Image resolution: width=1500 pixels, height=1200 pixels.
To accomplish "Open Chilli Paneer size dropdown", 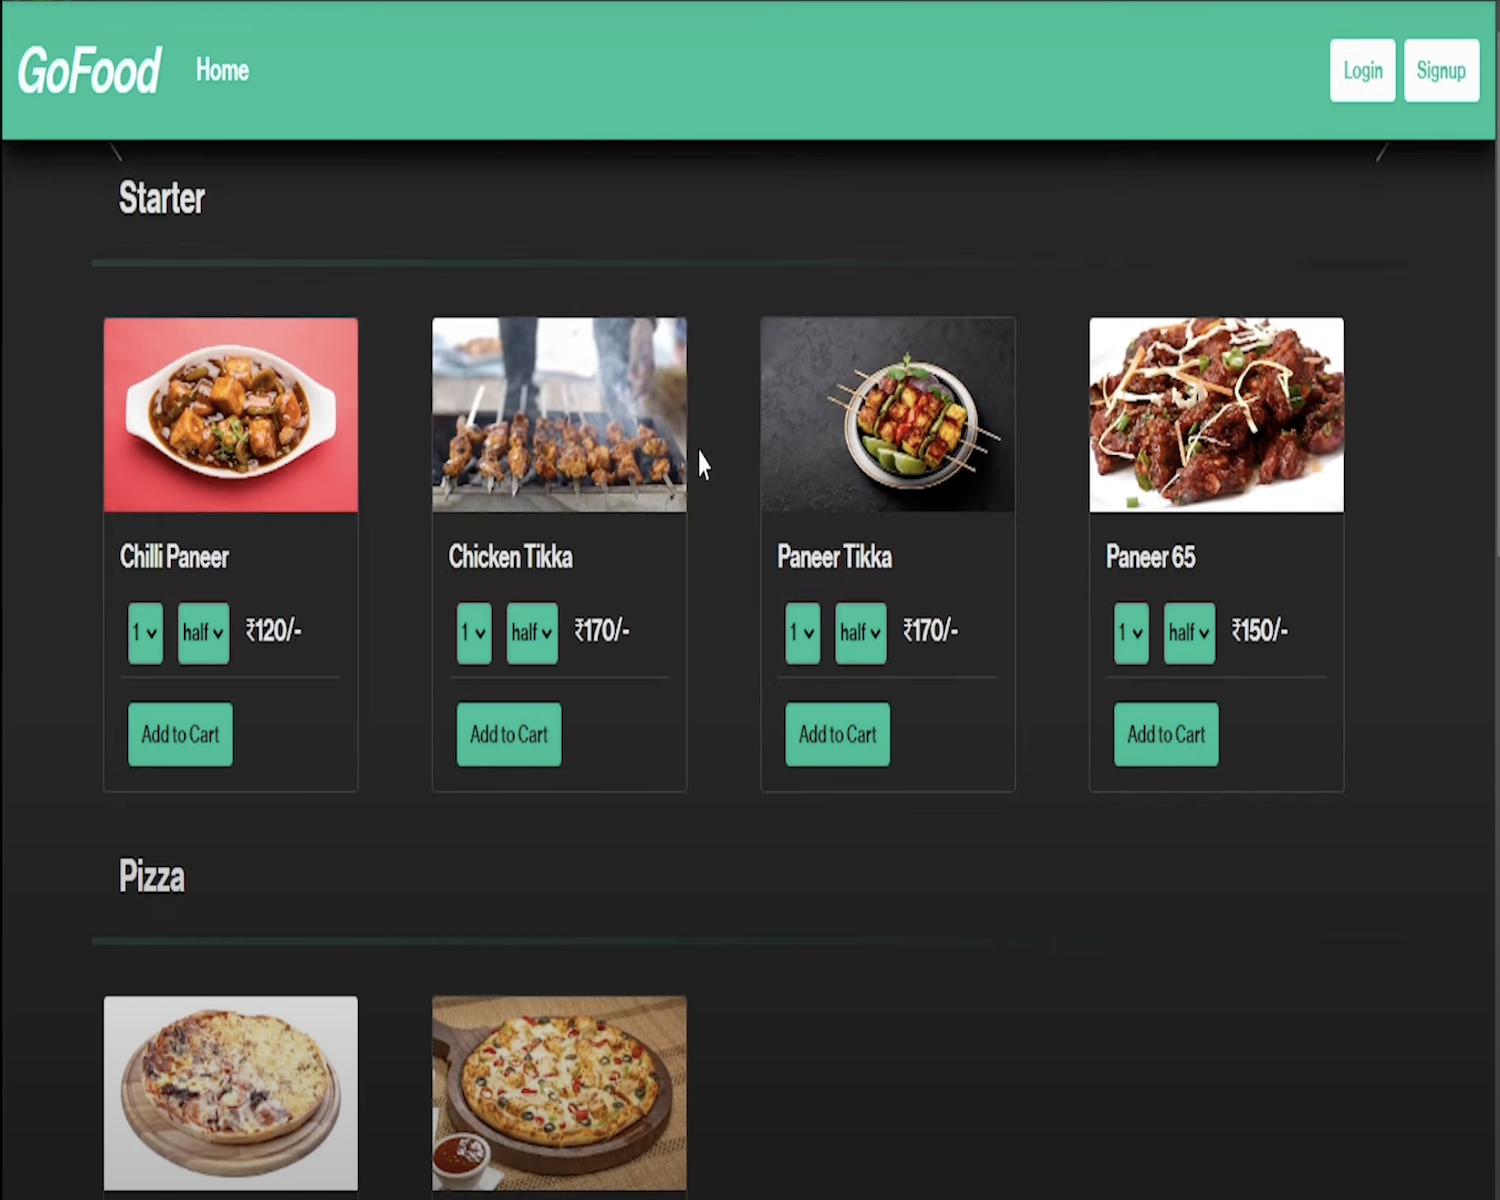I will pyautogui.click(x=203, y=633).
